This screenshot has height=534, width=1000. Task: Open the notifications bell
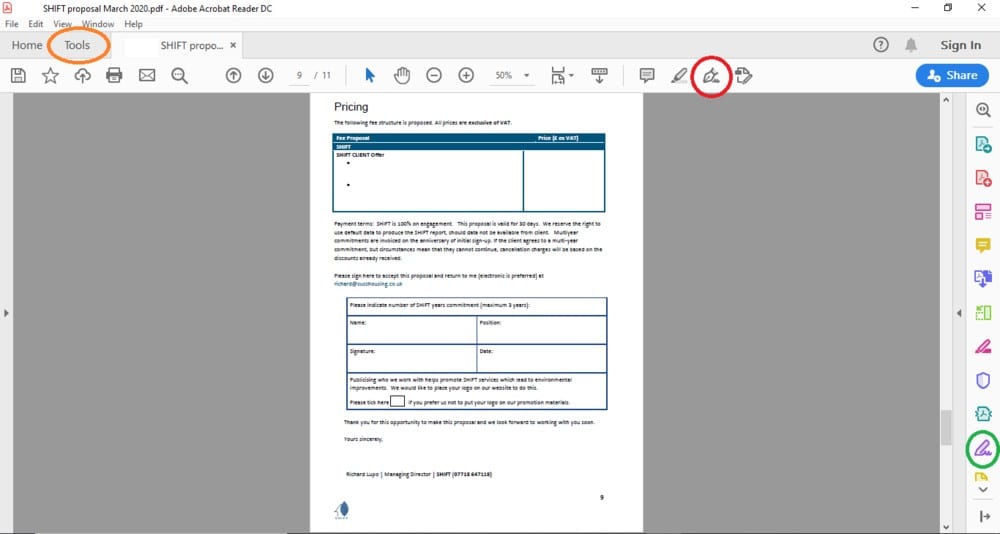point(911,45)
